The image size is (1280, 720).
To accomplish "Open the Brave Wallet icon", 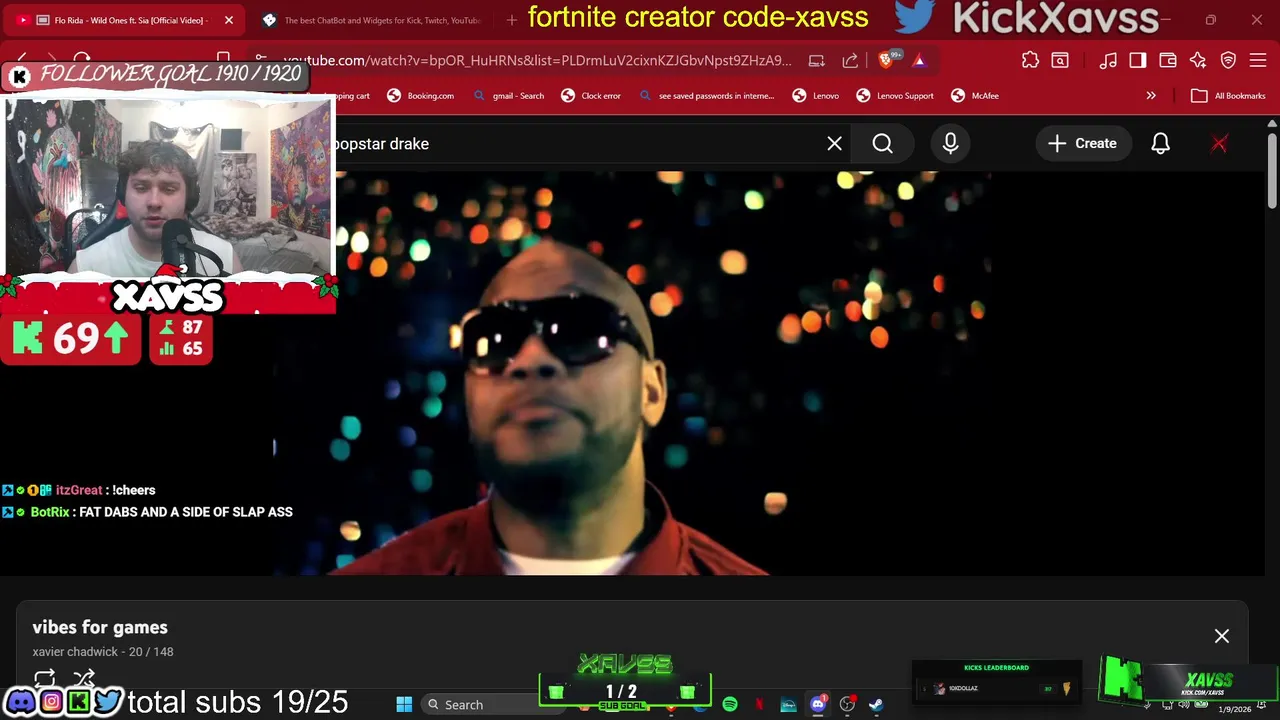I will (1168, 61).
